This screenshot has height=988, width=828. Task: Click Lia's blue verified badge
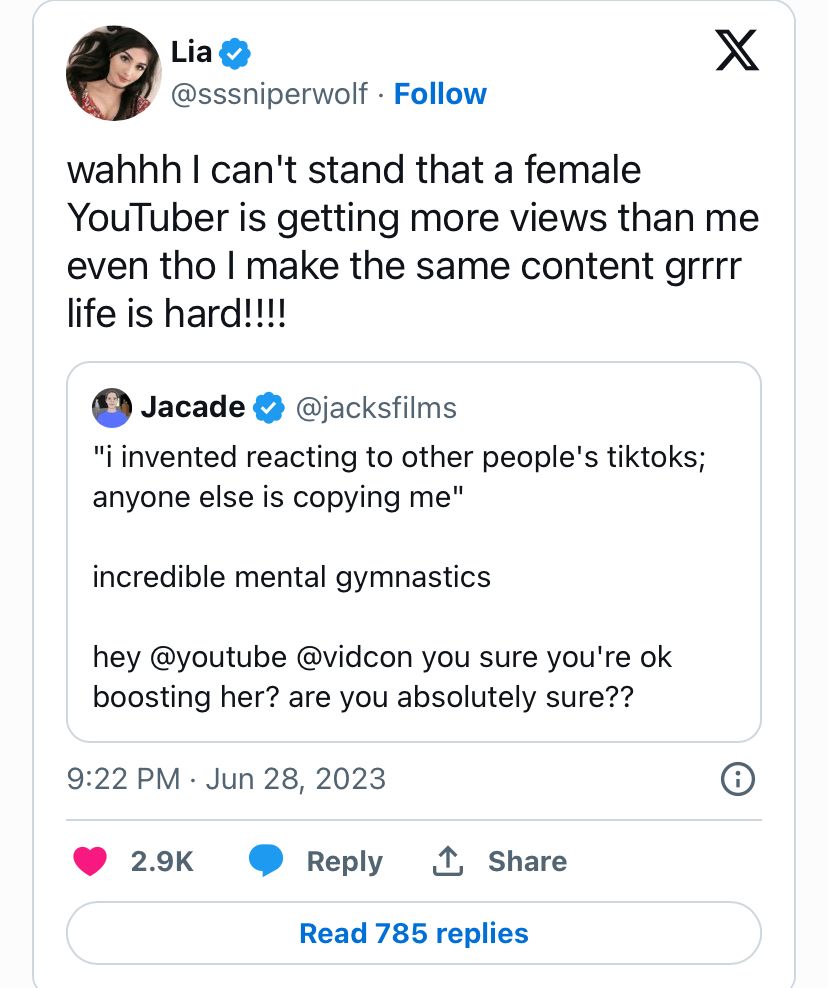pyautogui.click(x=235, y=53)
